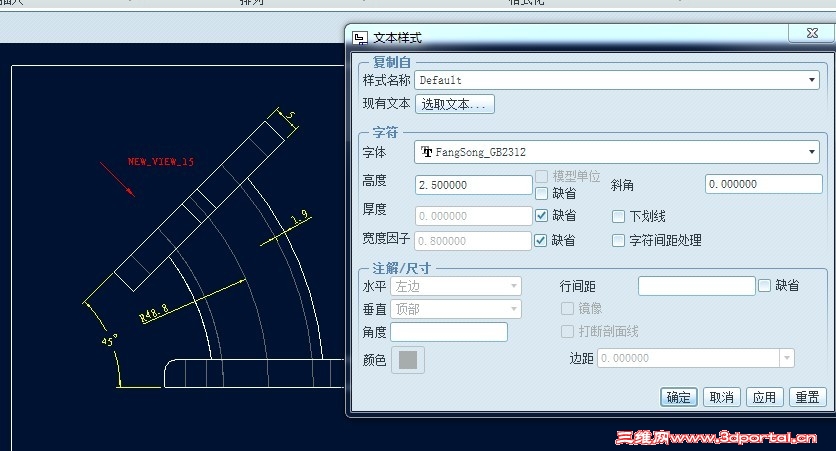Enable the 下划线 checkbox
This screenshot has height=451, width=836.
pyautogui.click(x=618, y=216)
